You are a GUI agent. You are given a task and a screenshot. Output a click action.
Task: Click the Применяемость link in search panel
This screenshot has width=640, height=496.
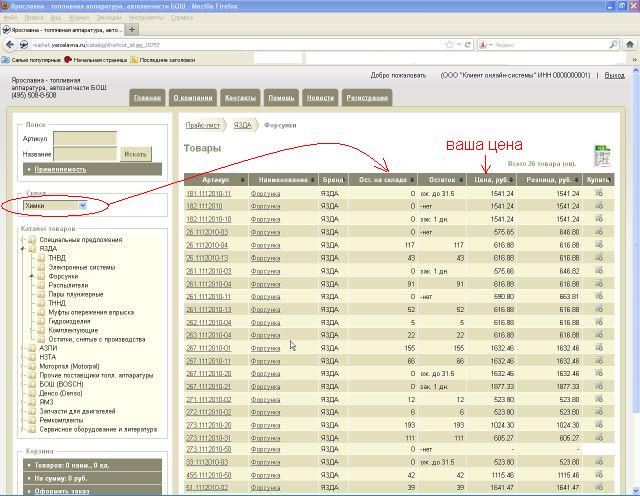60,169
